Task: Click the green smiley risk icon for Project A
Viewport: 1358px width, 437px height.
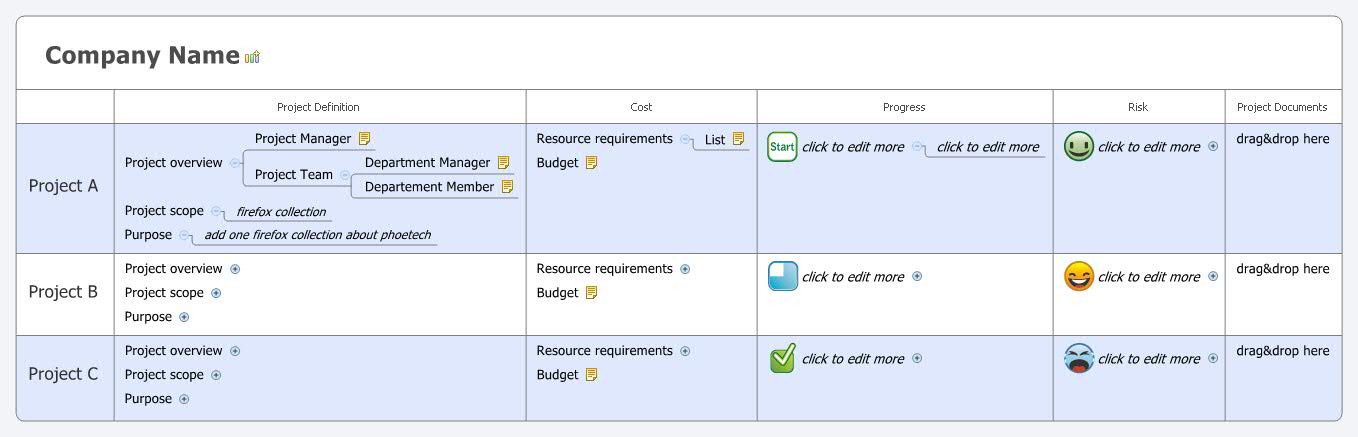Action: click(x=1079, y=147)
